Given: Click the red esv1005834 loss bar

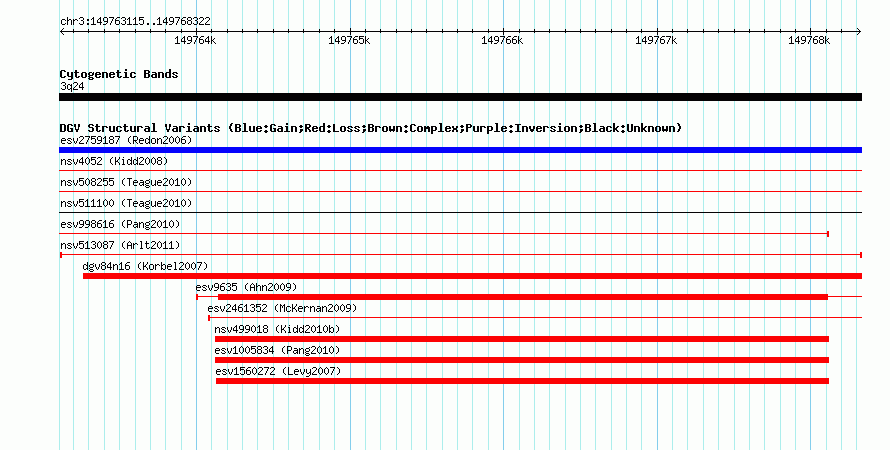Looking at the screenshot, I should tap(522, 360).
